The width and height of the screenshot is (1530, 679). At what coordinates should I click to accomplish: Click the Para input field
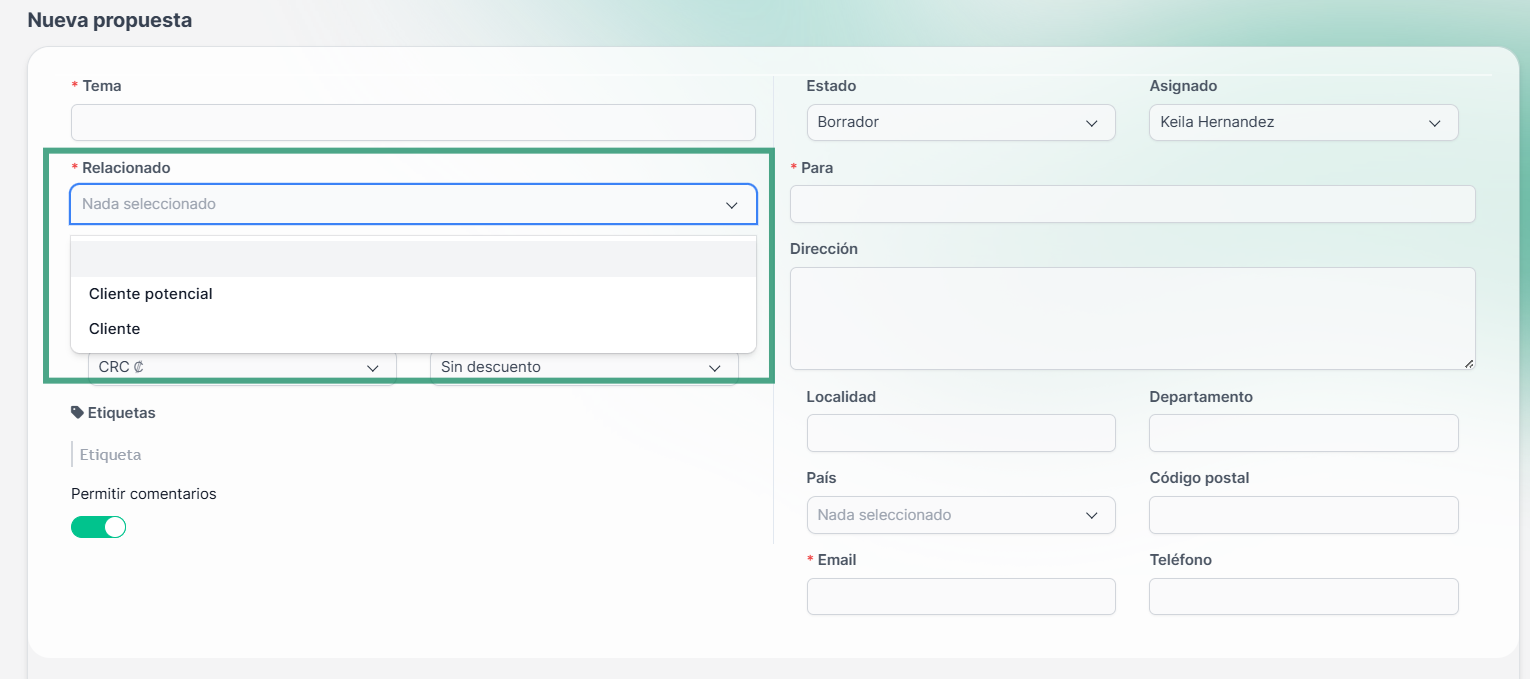(x=1132, y=204)
